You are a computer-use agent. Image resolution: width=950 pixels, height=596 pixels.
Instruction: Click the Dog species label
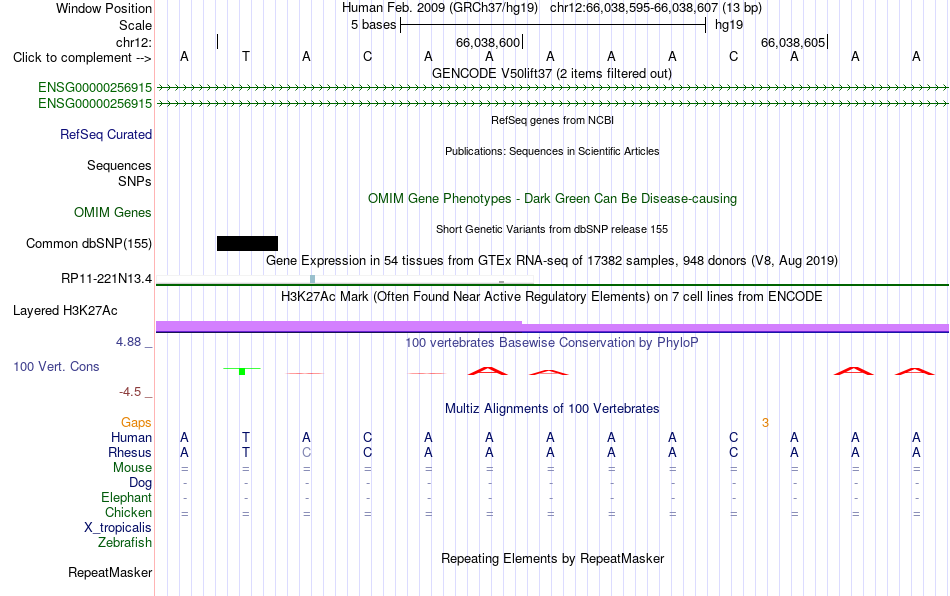pyautogui.click(x=140, y=483)
